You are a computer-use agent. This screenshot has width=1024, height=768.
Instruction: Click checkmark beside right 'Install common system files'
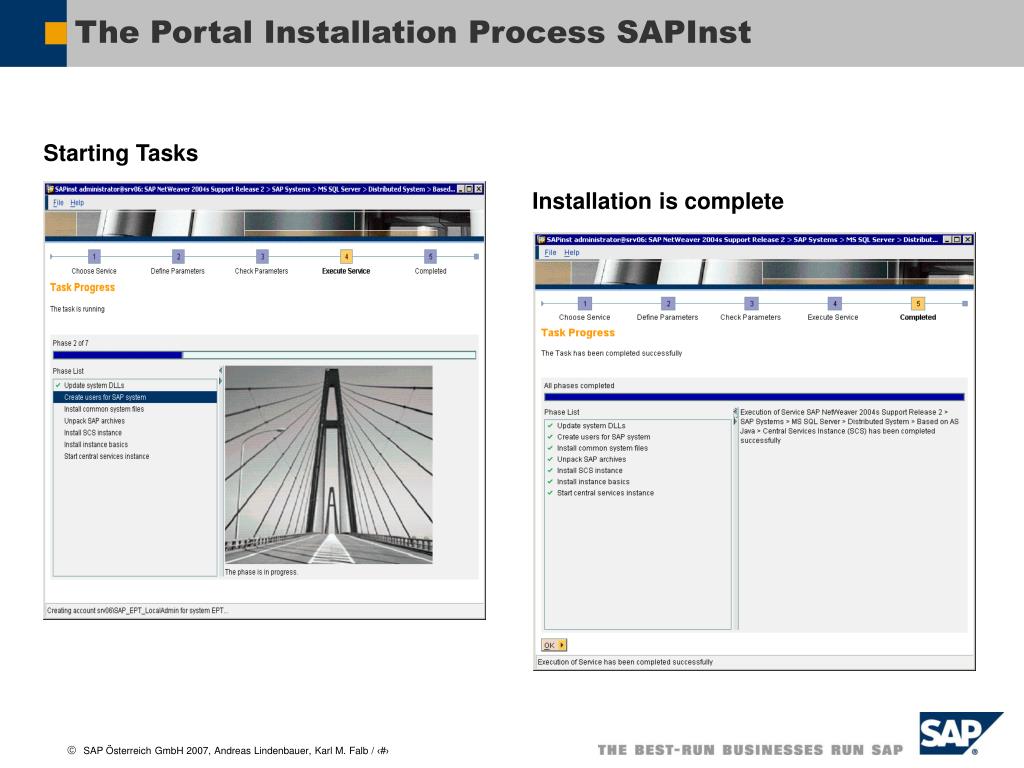tap(550, 448)
